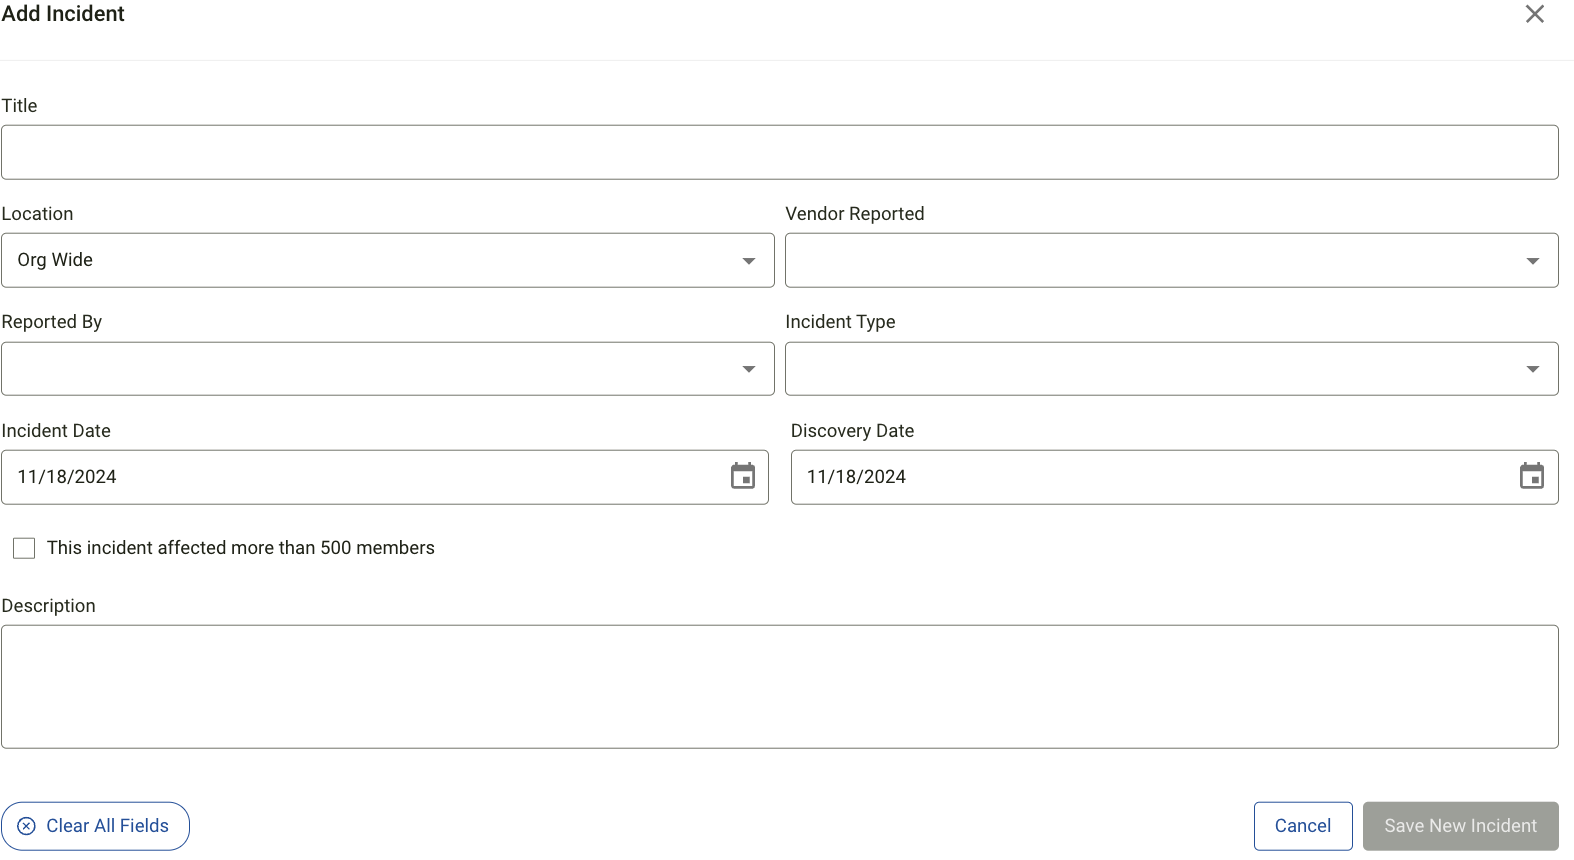1574x860 pixels.
Task: Expand the Incident Type dropdown
Action: coord(1172,369)
